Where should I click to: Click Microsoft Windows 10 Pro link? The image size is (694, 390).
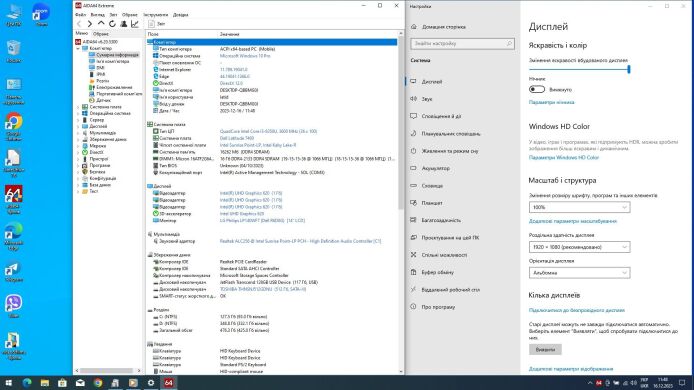(245, 56)
